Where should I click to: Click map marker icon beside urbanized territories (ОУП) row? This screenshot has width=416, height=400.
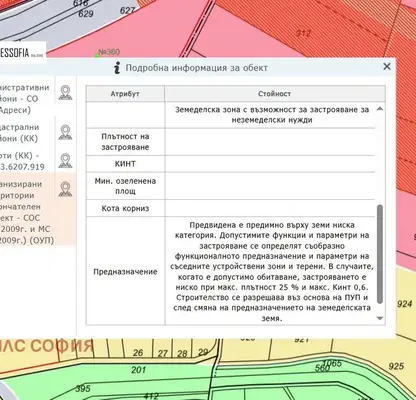point(65,189)
